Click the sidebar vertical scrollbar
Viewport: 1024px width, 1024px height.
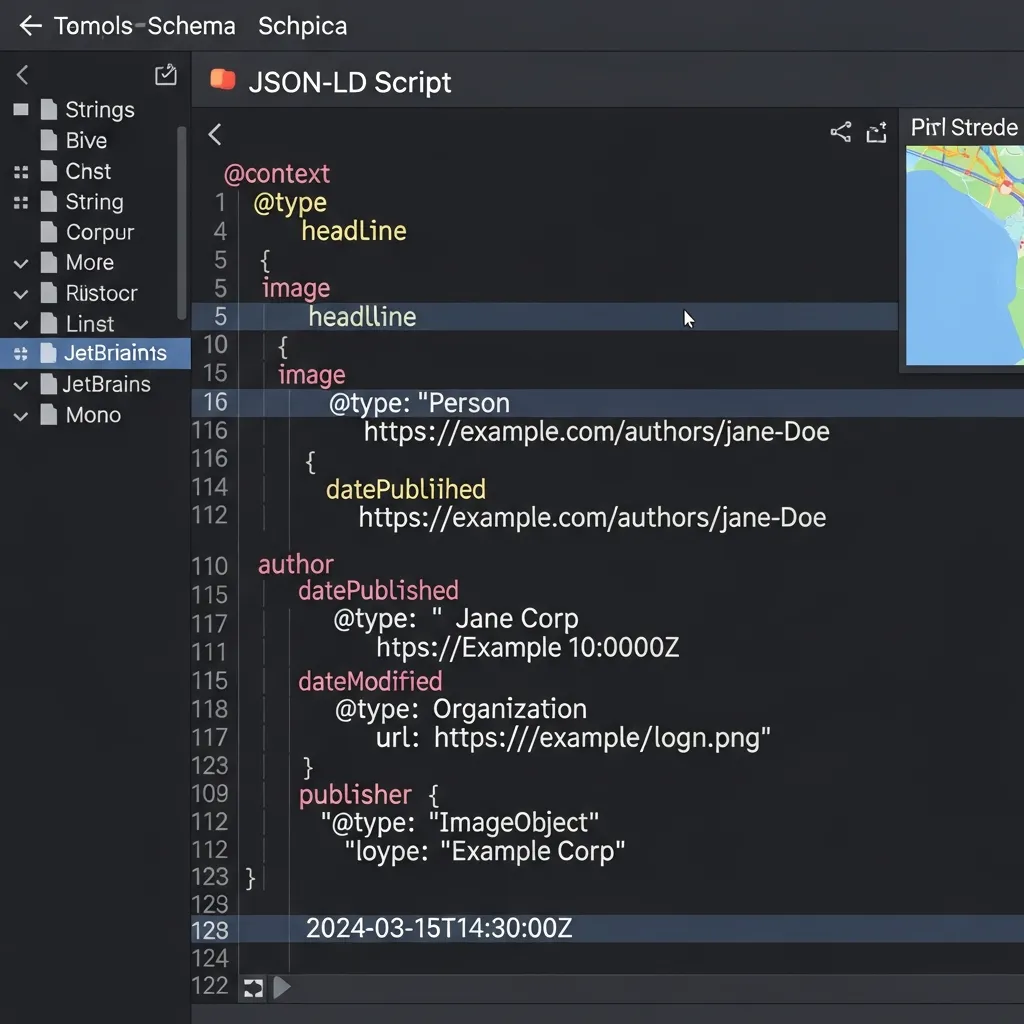coord(182,220)
